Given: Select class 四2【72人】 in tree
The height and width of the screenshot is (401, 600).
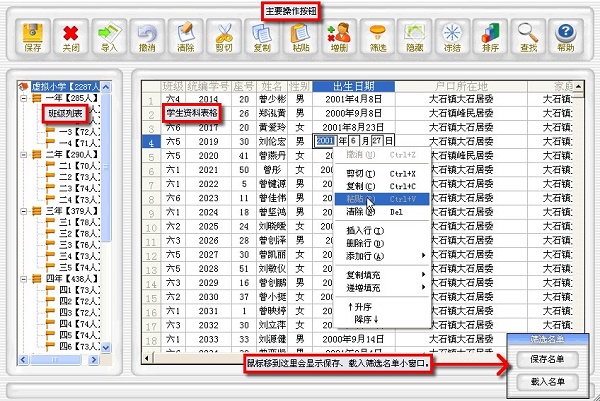Looking at the screenshot, I should click(x=79, y=301).
